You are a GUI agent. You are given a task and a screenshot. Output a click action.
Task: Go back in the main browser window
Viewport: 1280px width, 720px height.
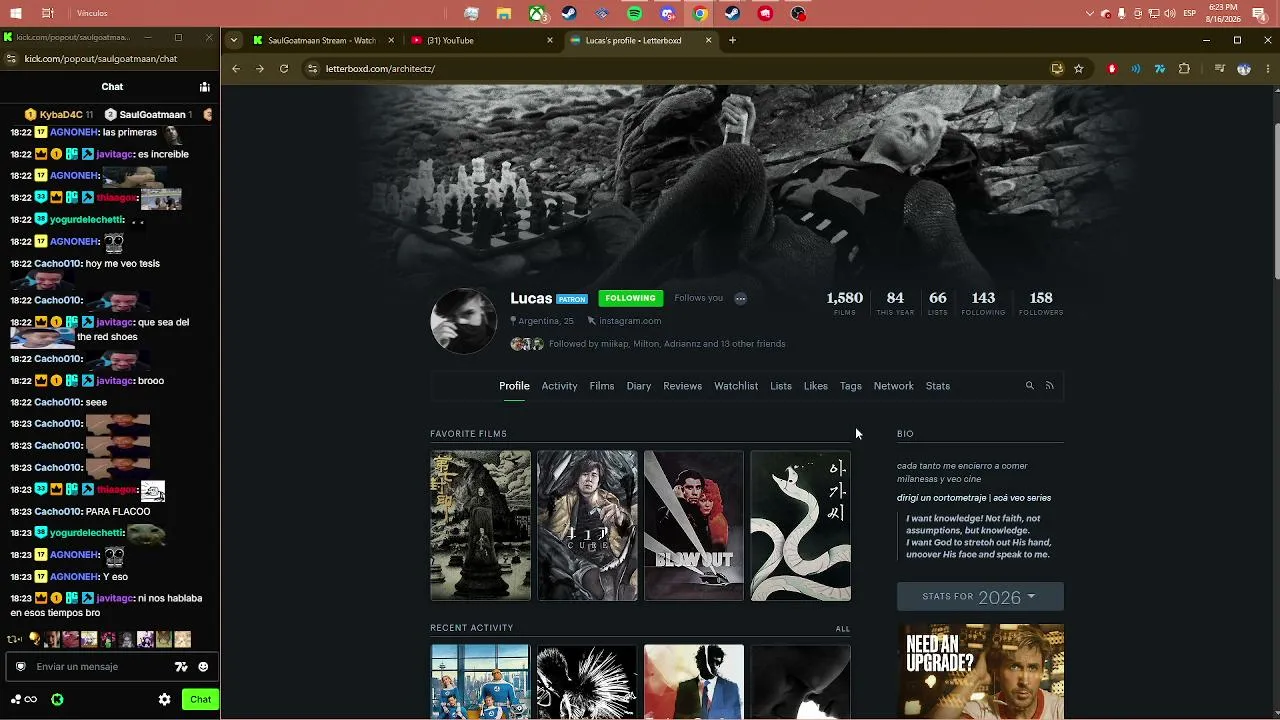coord(236,69)
